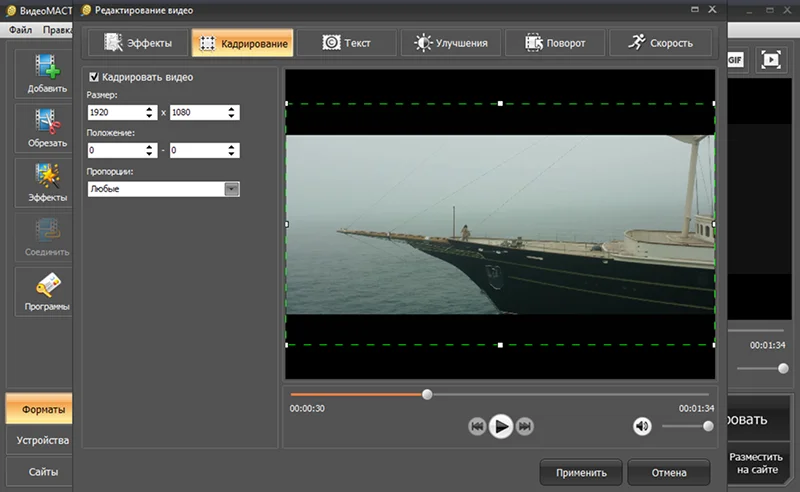Viewport: 800px width, 492px height.
Task: Increase the crop height with the up arrow
Action: (x=232, y=109)
